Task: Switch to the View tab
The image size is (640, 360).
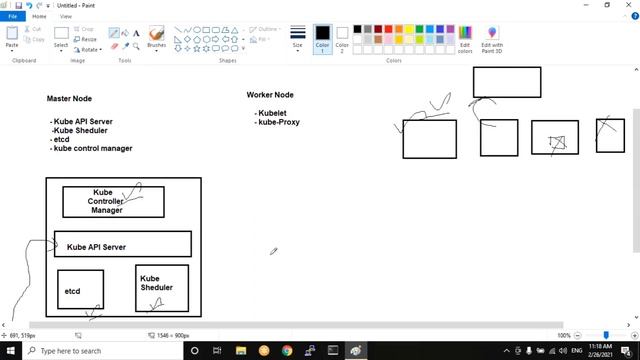Action: pos(66,16)
